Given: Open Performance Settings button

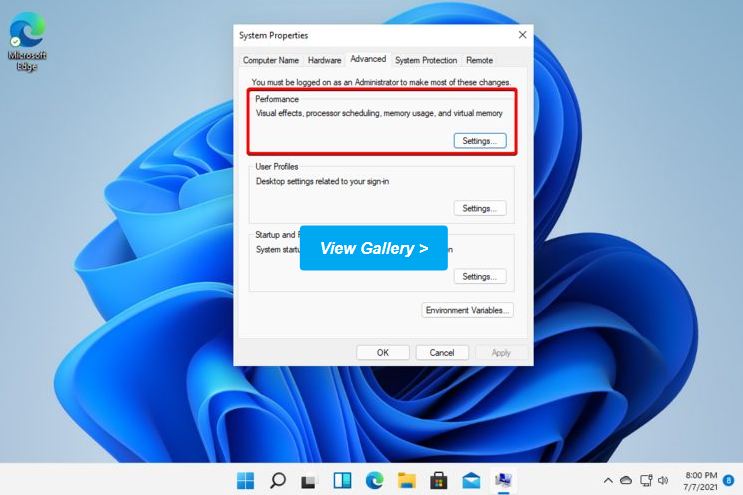Looking at the screenshot, I should point(480,141).
